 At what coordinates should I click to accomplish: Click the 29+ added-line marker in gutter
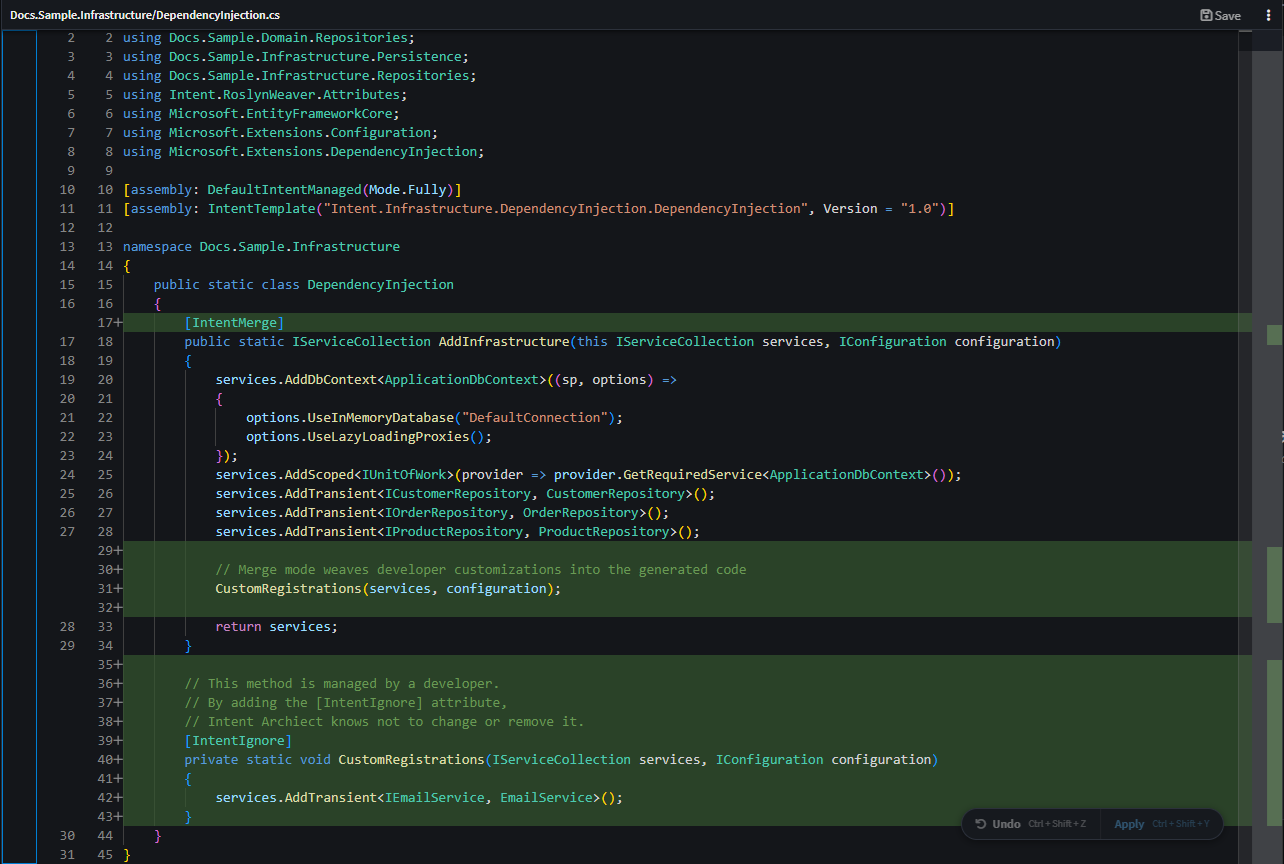(x=109, y=550)
